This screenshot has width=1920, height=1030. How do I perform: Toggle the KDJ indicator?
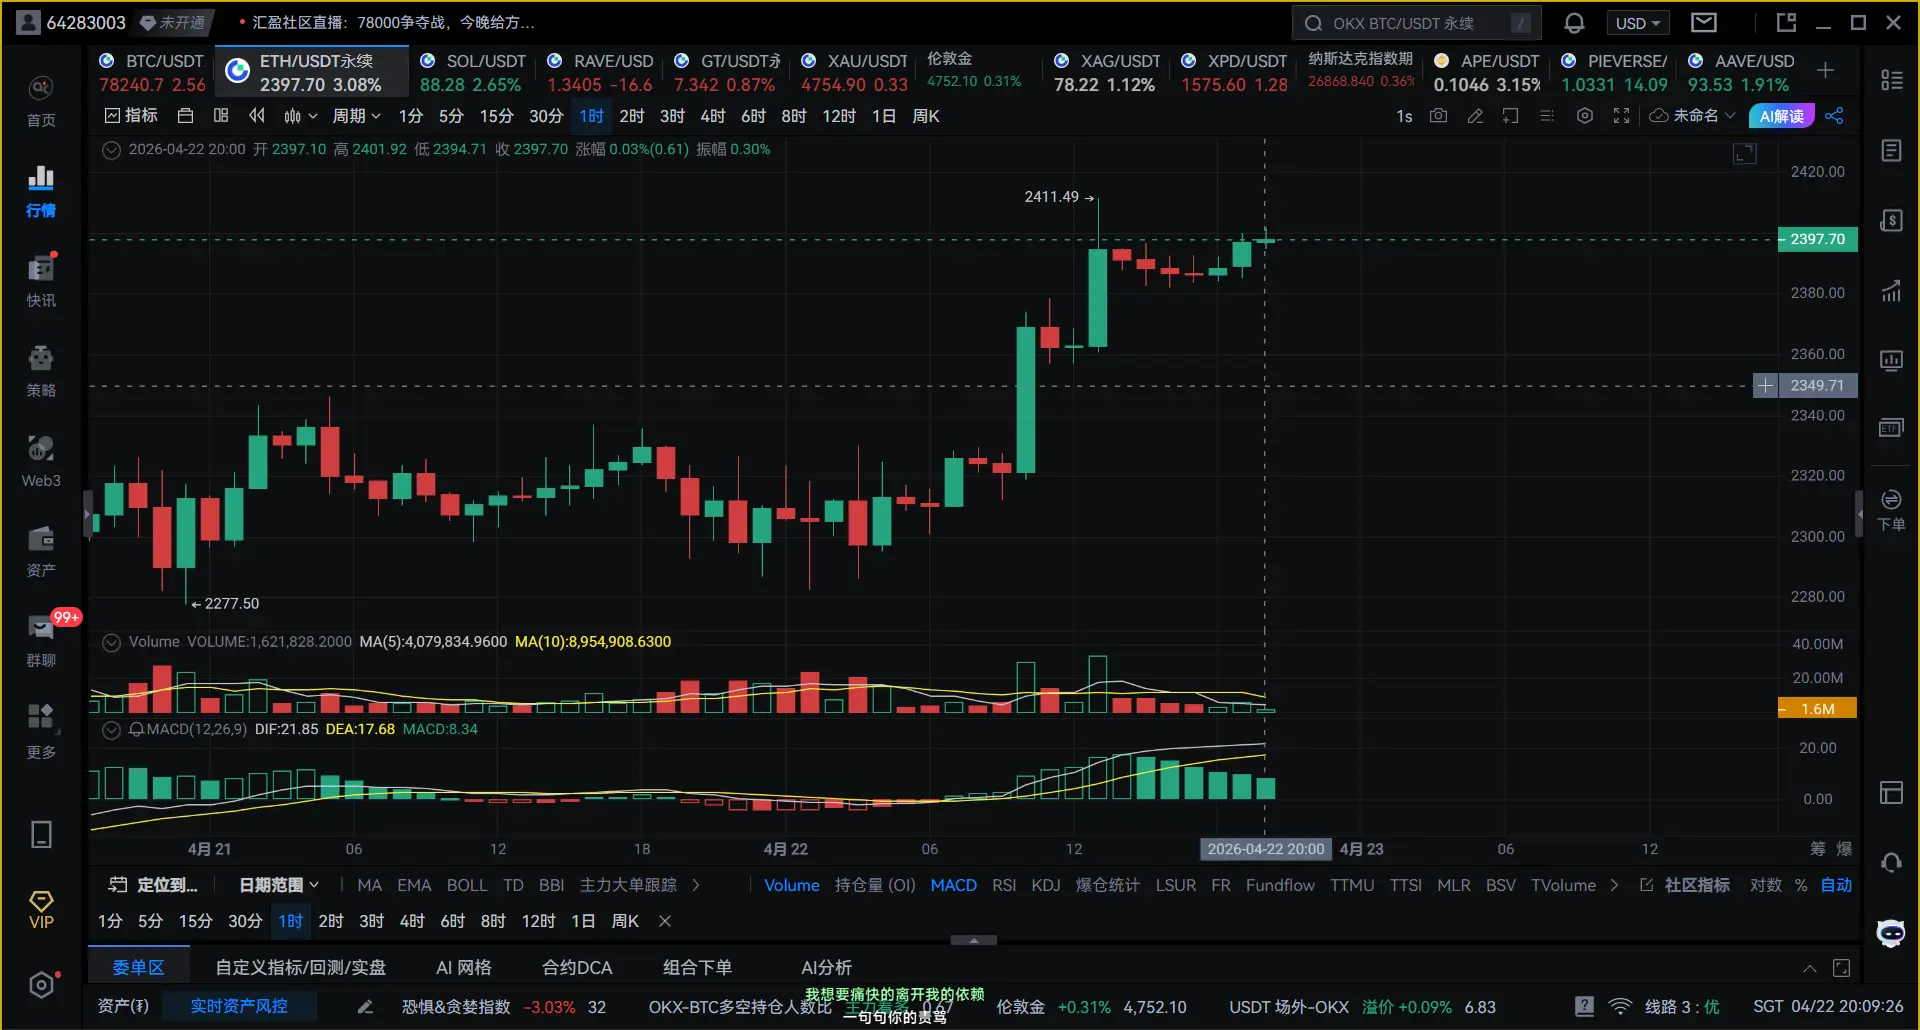click(1046, 885)
